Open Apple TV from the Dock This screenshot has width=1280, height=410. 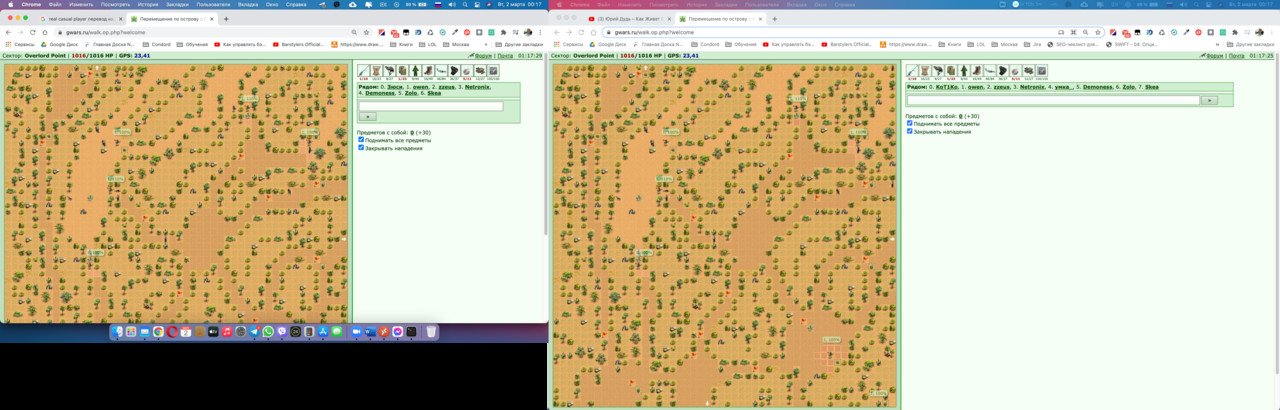click(x=213, y=331)
